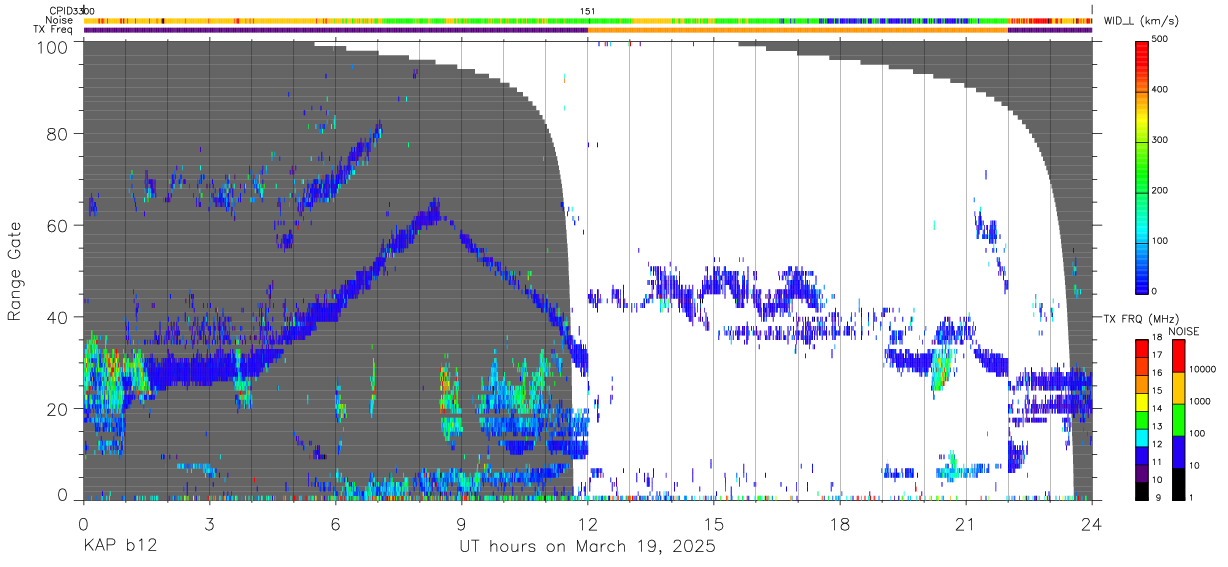Screen dimensions: 1228x567
Task: Click UT hours axis tick '24'
Action: [1092, 523]
